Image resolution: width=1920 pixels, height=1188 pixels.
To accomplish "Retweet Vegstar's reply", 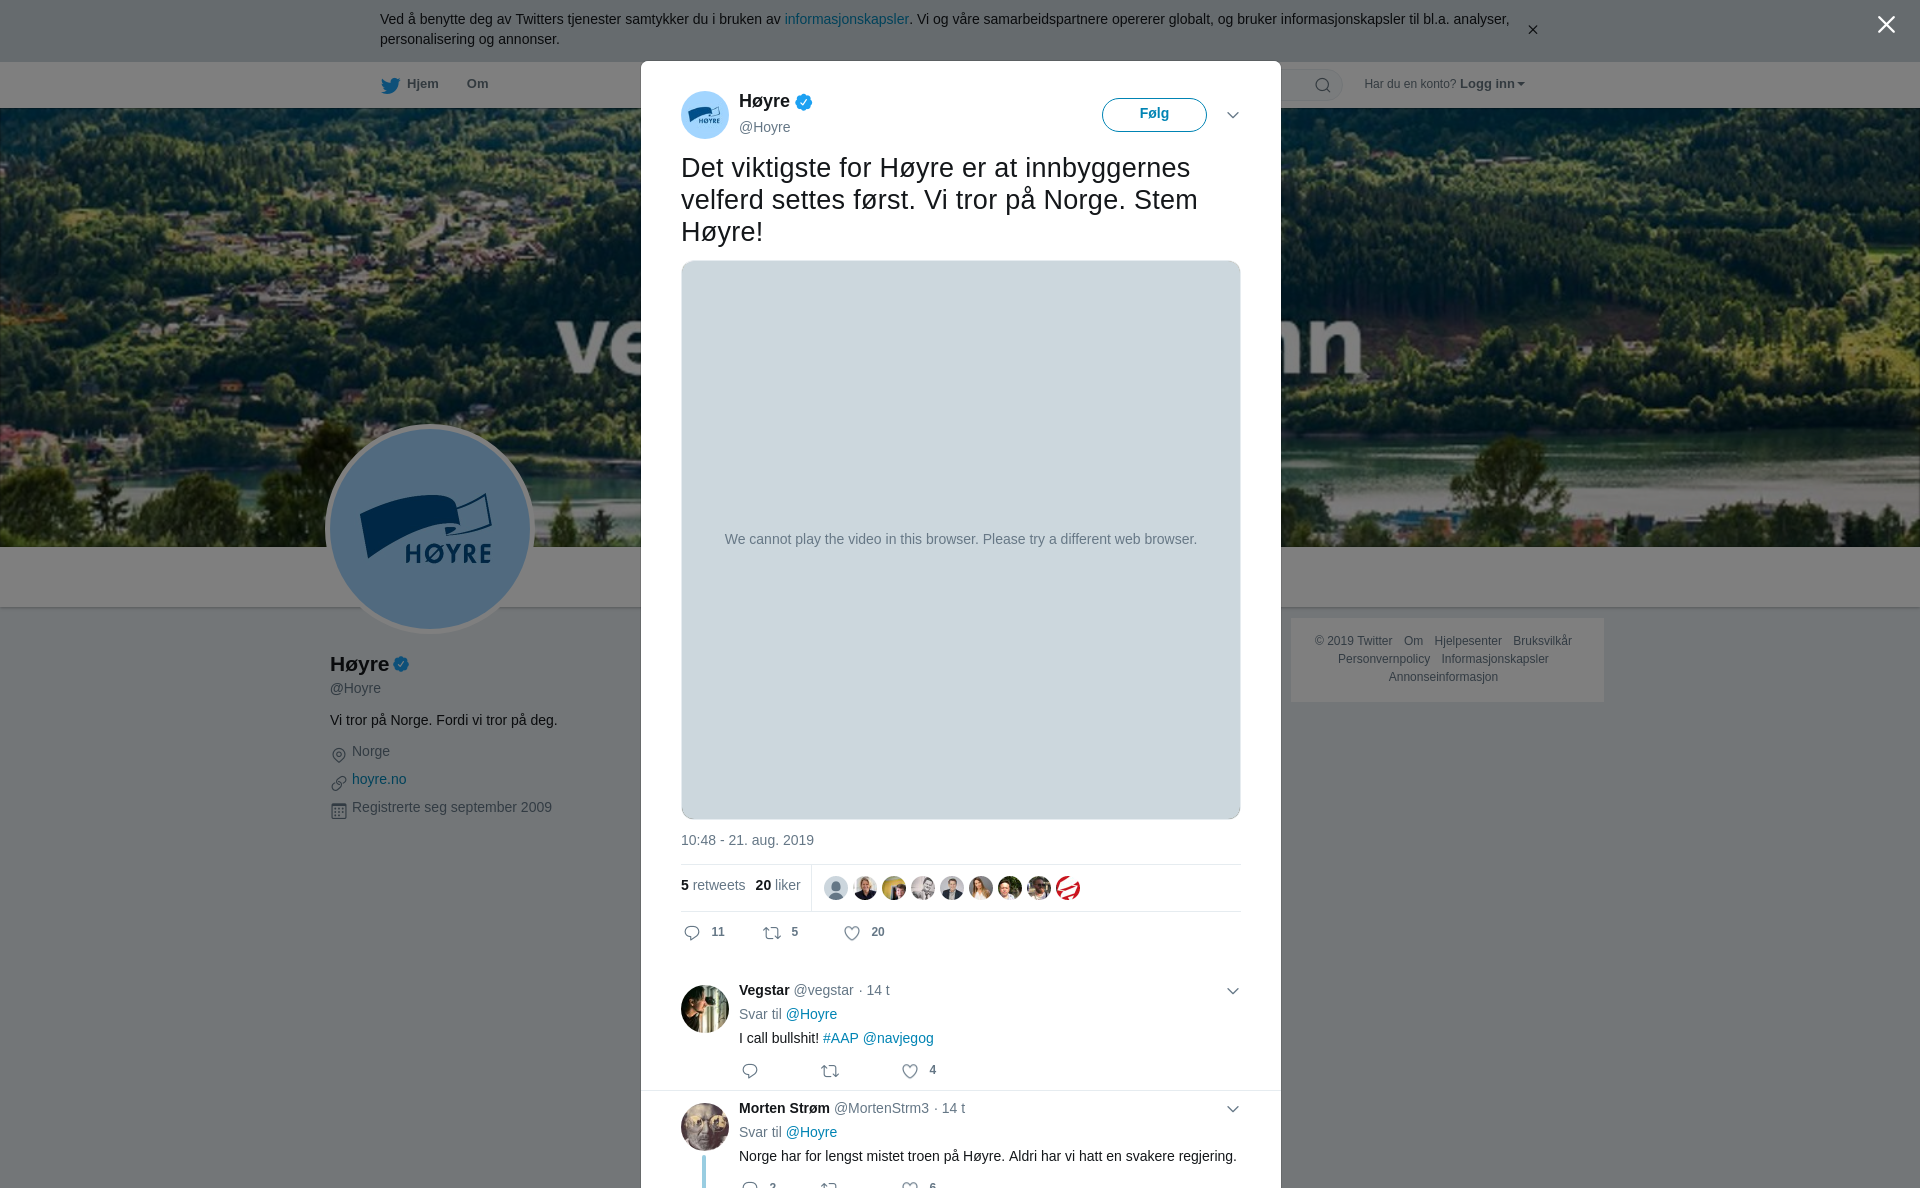I will point(830,1071).
